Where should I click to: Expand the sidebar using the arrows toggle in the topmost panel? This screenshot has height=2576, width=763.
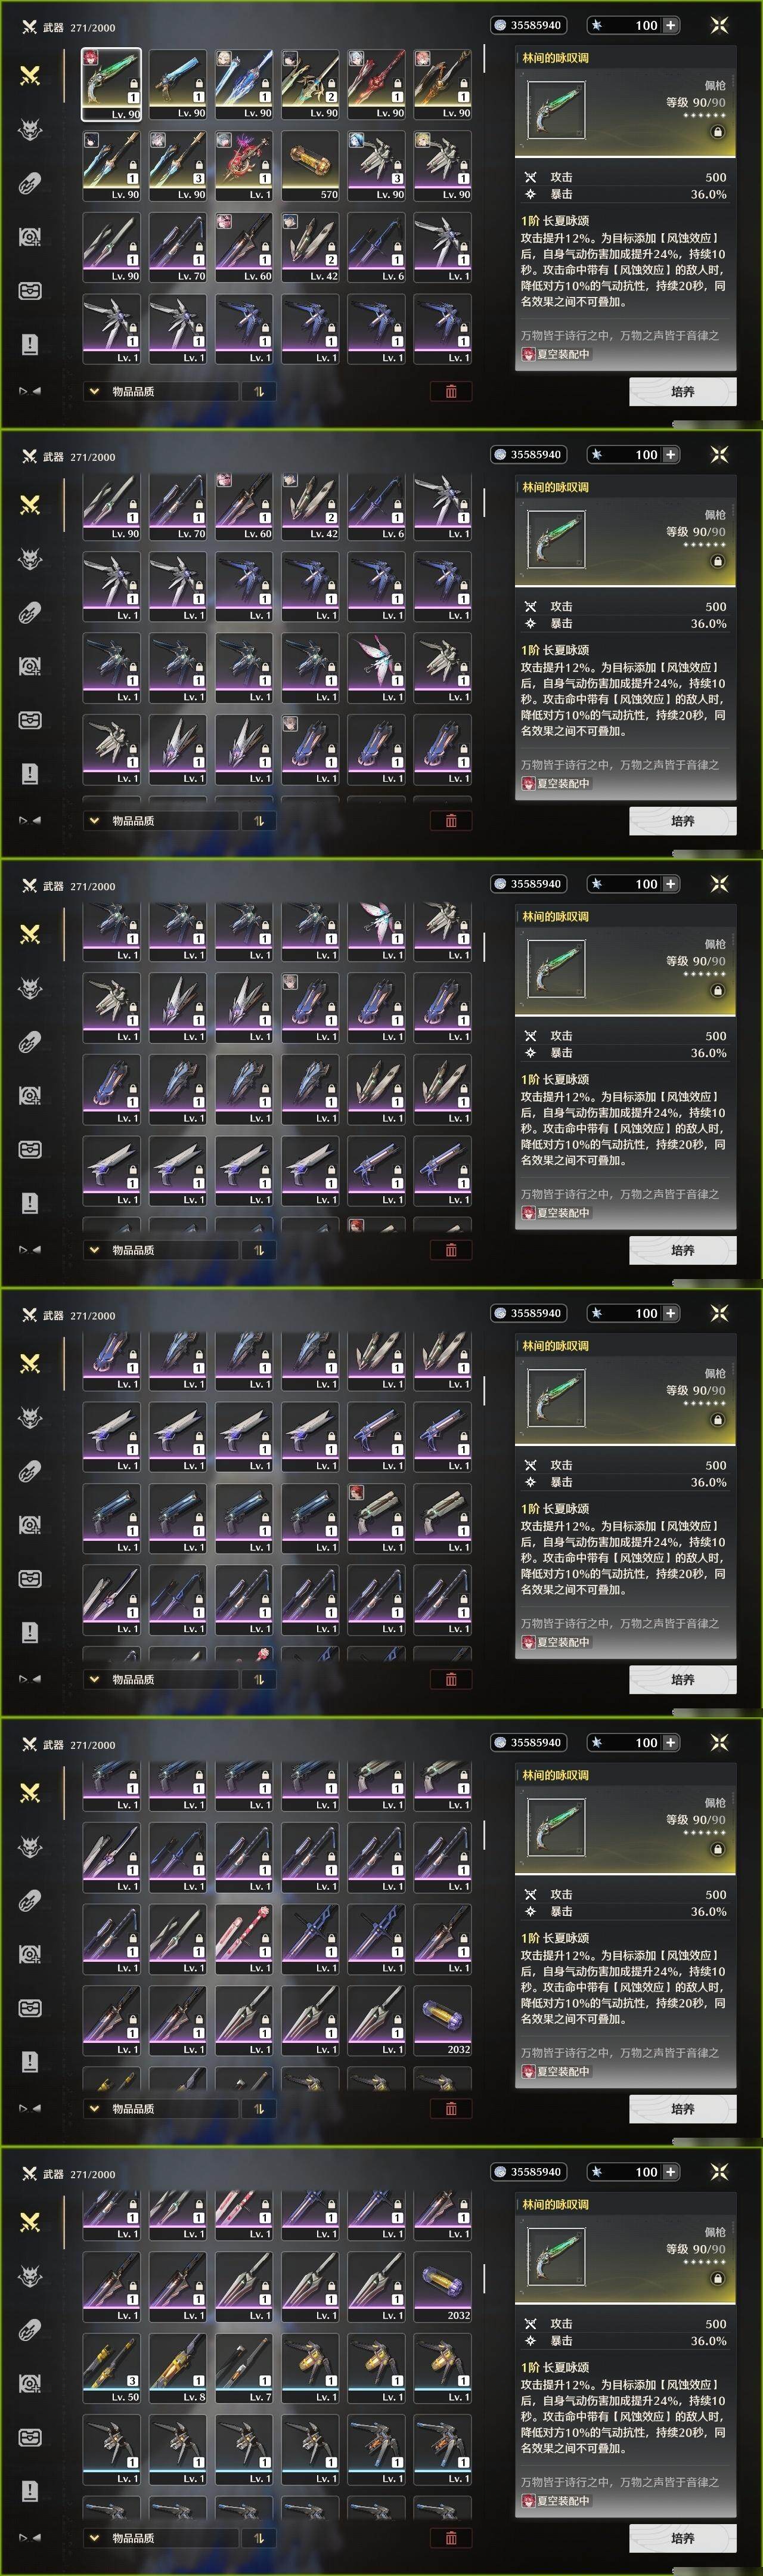[x=30, y=391]
